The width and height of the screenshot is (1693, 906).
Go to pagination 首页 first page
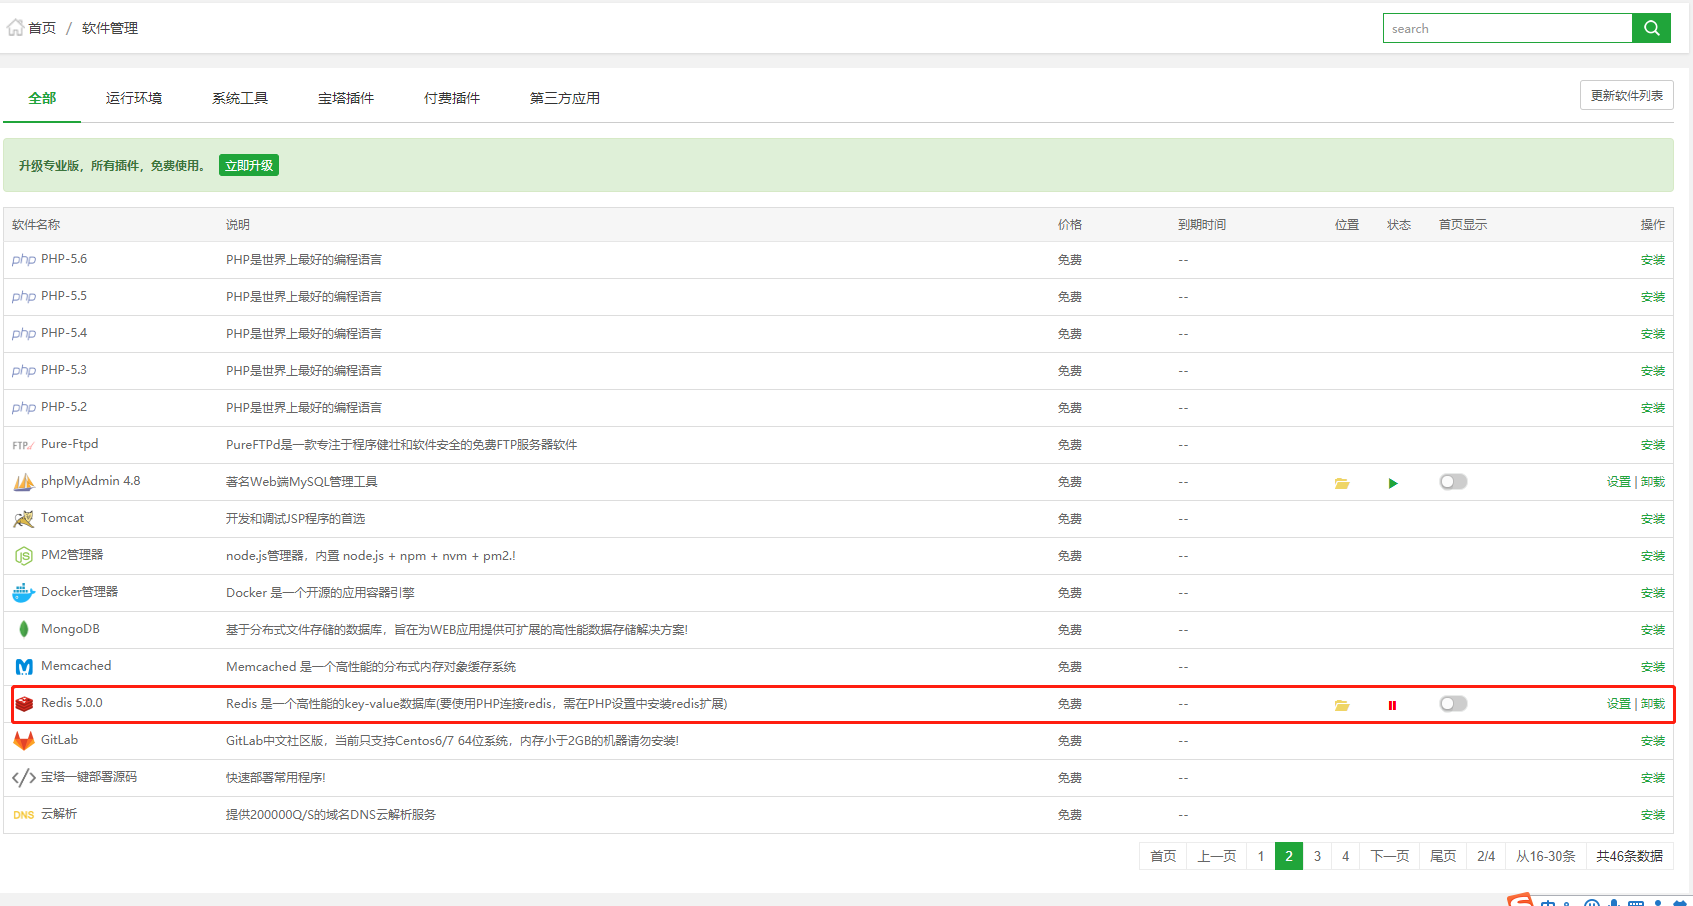point(1163,856)
